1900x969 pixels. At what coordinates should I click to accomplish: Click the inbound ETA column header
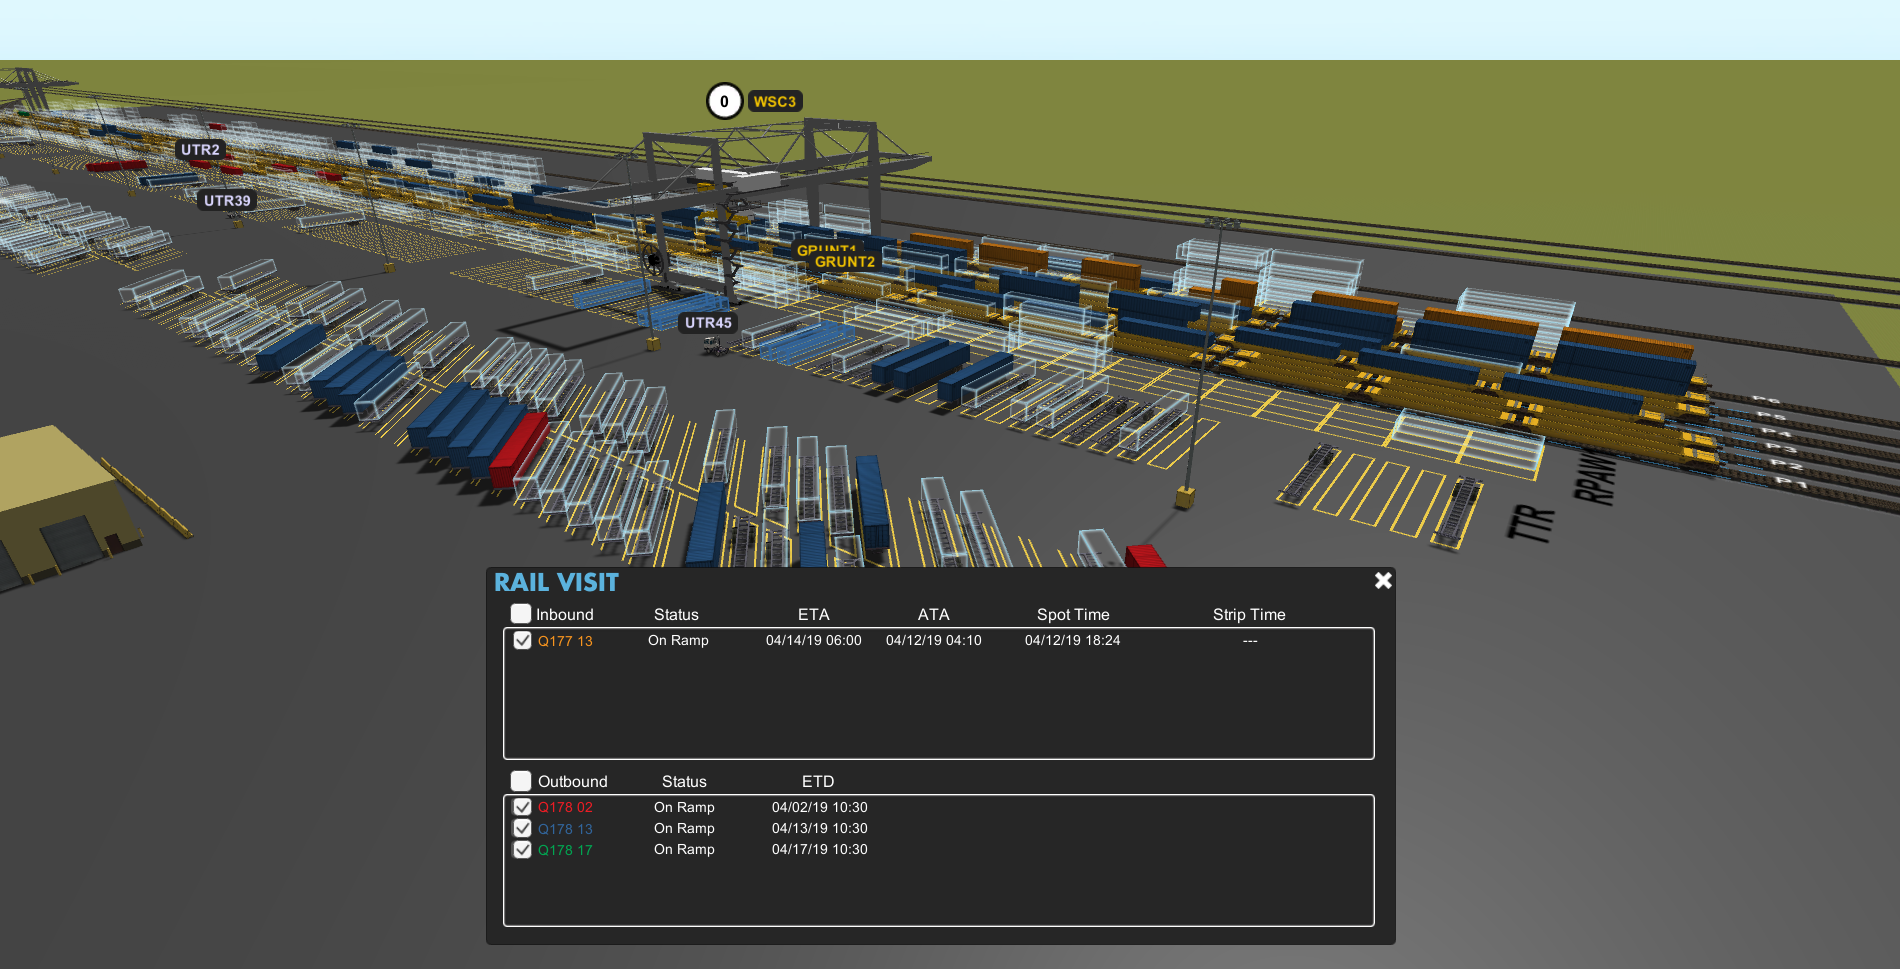coord(813,614)
